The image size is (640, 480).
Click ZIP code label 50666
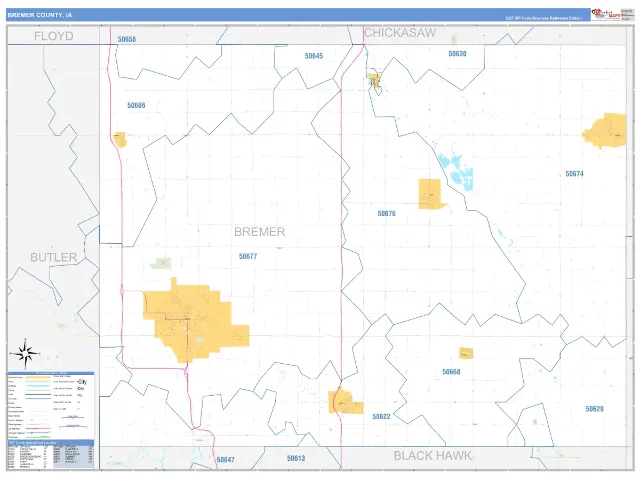[x=136, y=105]
